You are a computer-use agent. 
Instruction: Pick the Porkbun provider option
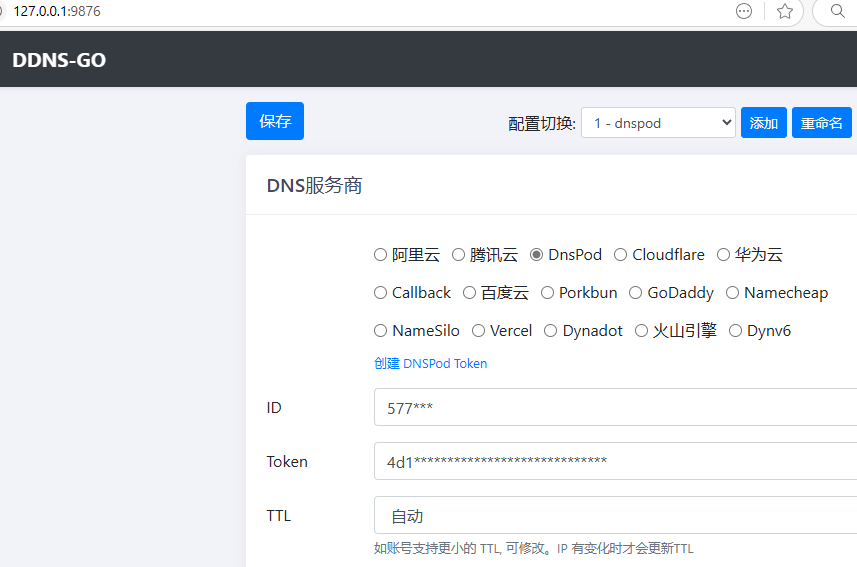[547, 293]
